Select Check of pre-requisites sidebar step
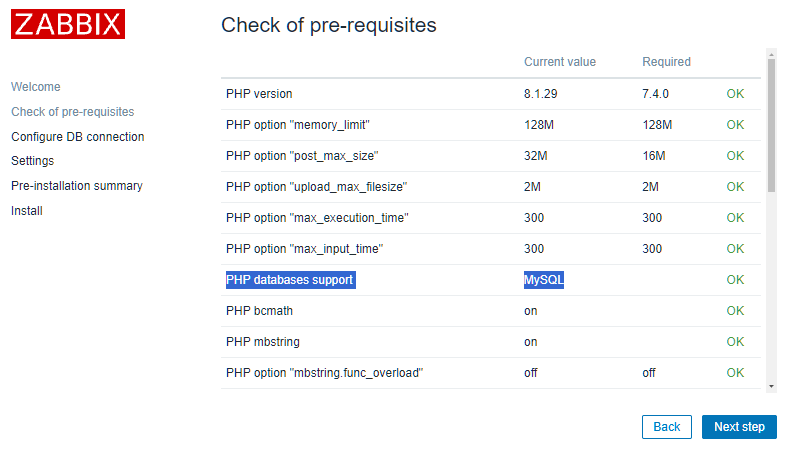The height and width of the screenshot is (451, 788). (72, 112)
